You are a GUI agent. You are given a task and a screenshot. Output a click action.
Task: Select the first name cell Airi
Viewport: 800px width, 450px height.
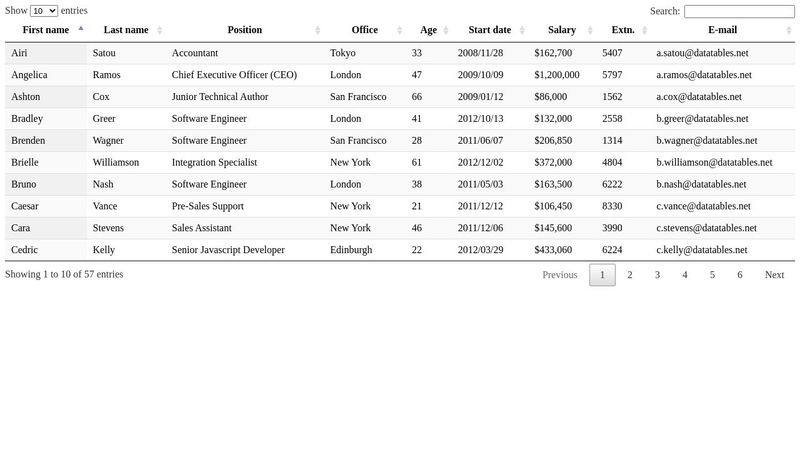click(x=46, y=53)
